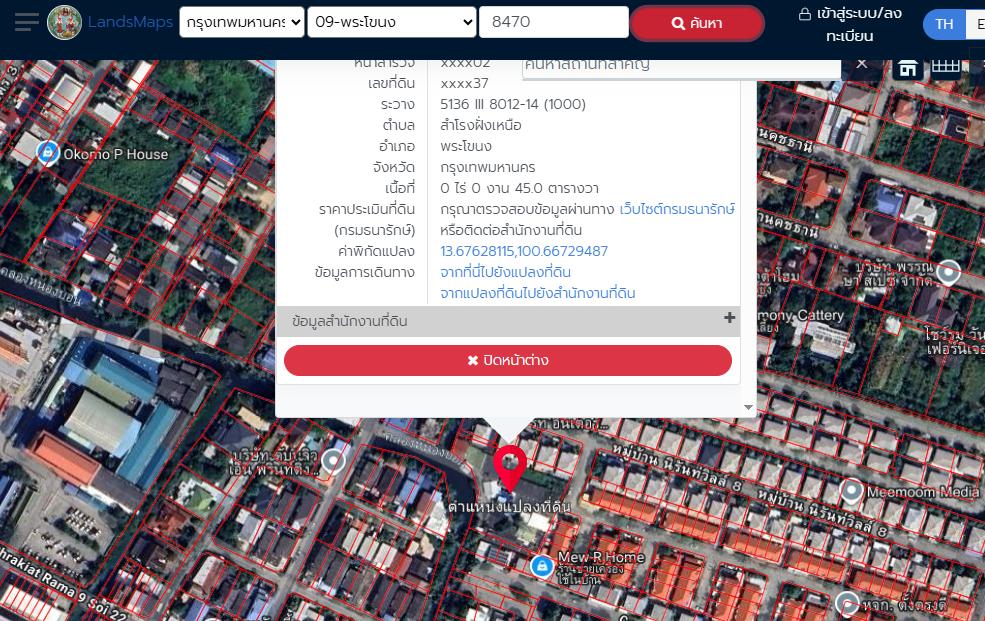Click the parcel coordinates link

[x=523, y=251]
